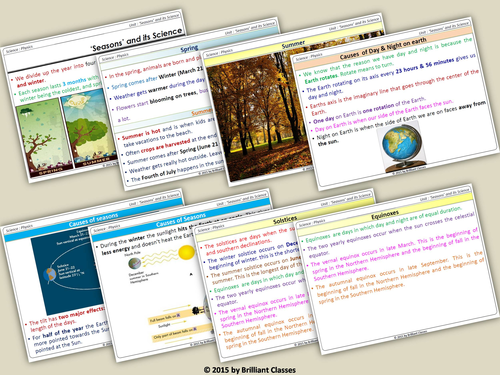Image resolution: width=500 pixels, height=375 pixels.
Task: Select the rainy tree illustration
Action: (x=42, y=137)
